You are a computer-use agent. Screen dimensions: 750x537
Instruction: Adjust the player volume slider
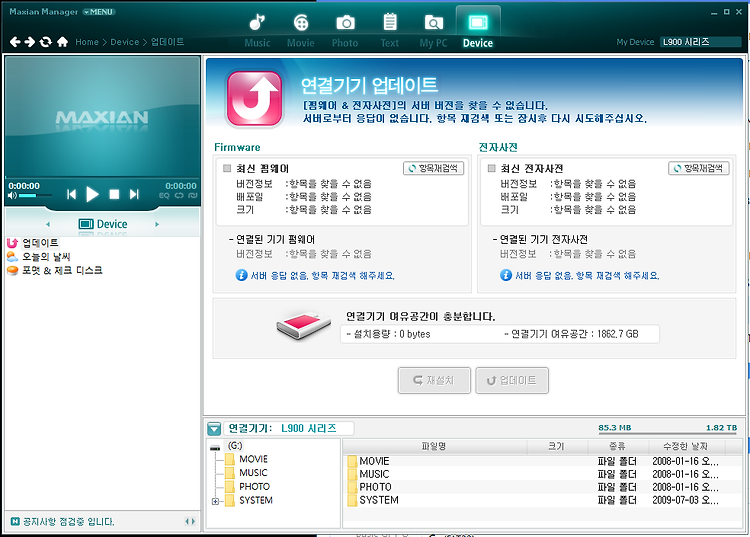[35, 196]
